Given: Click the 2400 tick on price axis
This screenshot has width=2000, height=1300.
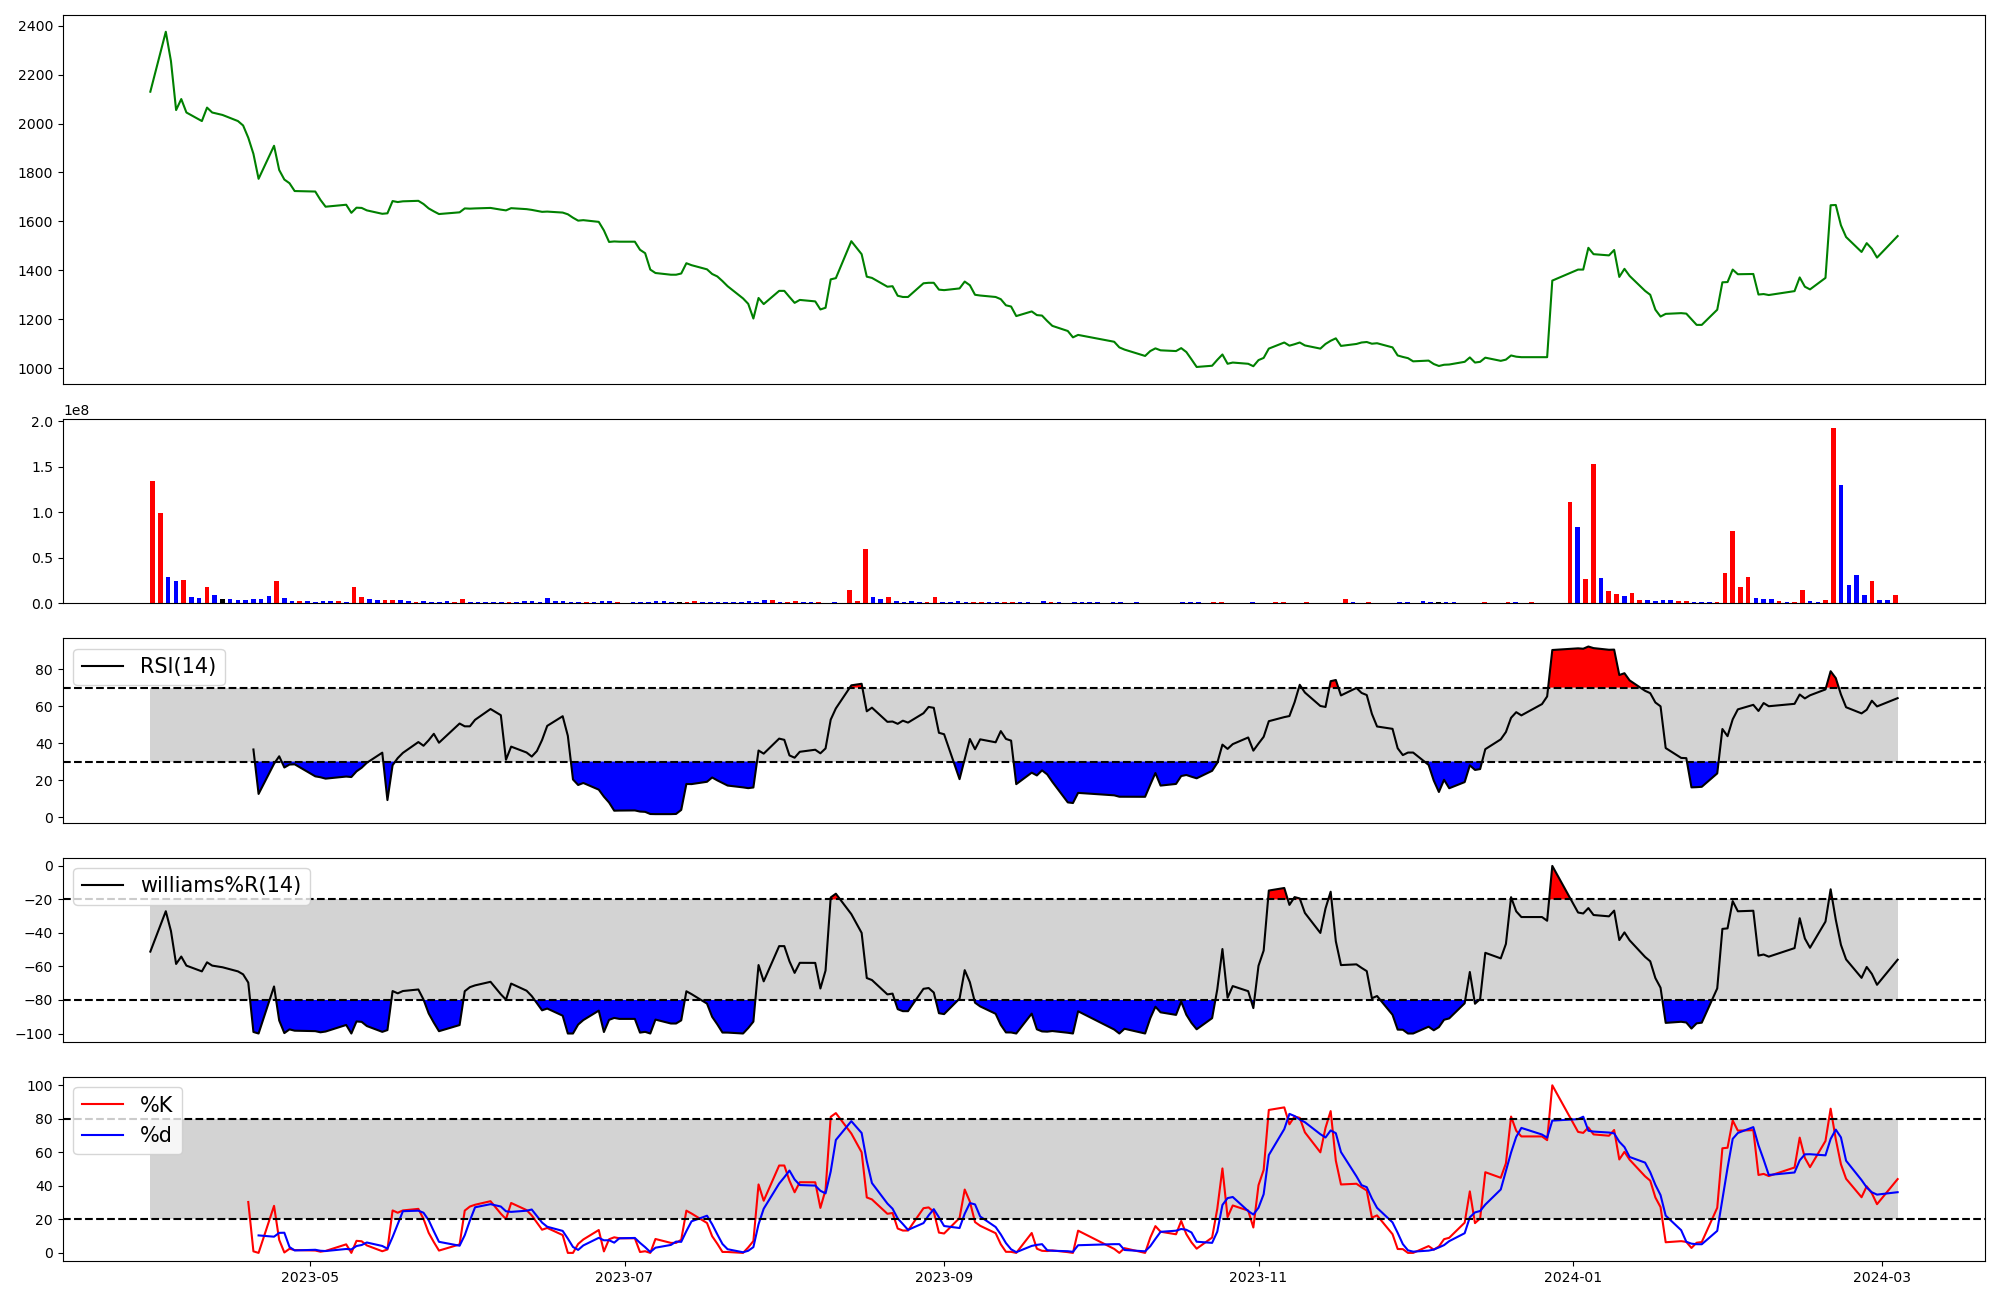Looking at the screenshot, I should (35, 26).
